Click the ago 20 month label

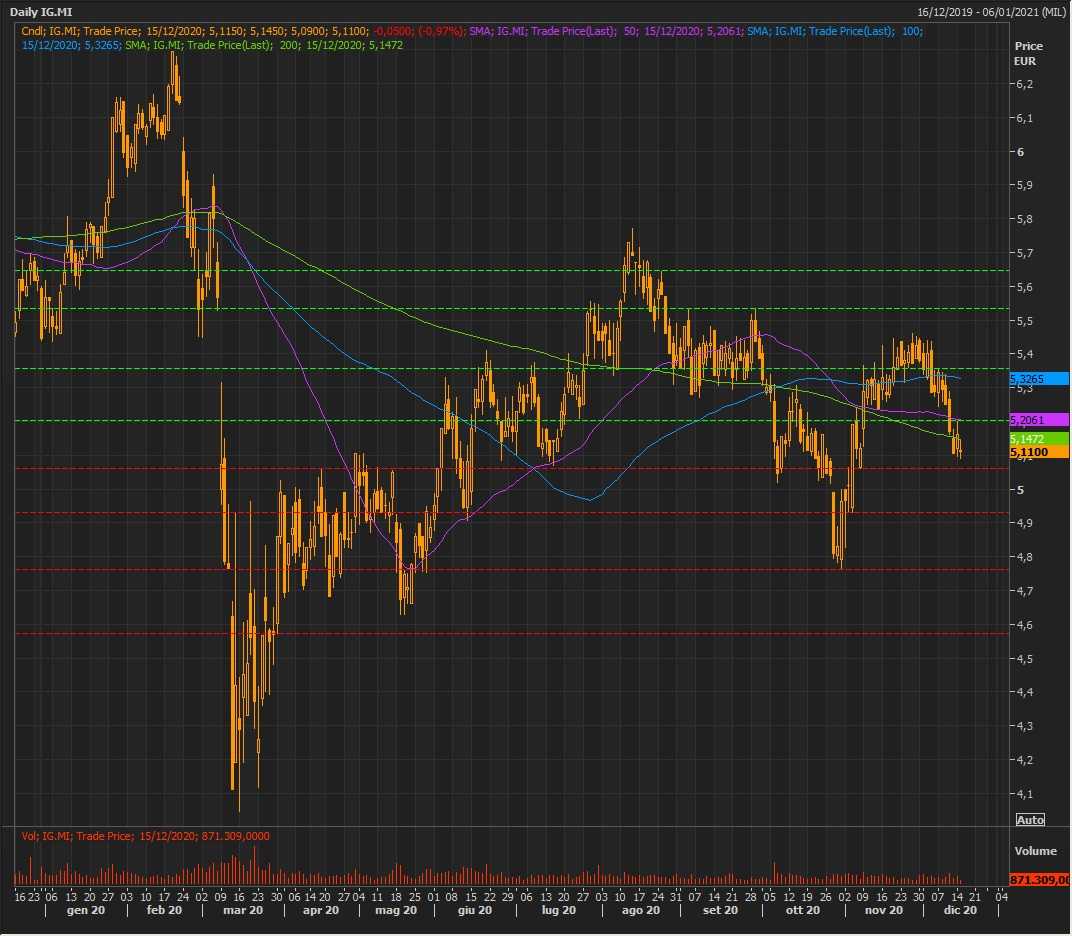pos(640,910)
